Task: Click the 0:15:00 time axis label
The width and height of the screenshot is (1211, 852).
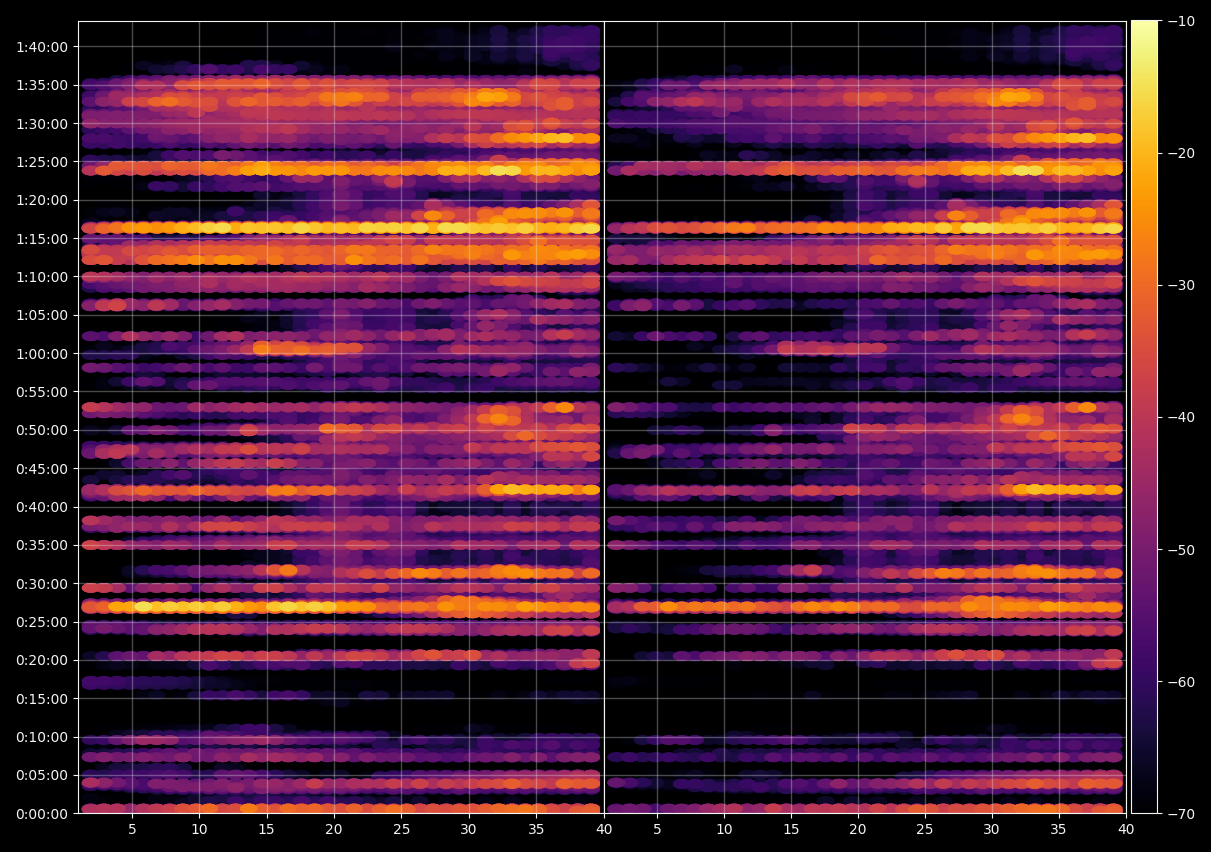Action: (41, 699)
